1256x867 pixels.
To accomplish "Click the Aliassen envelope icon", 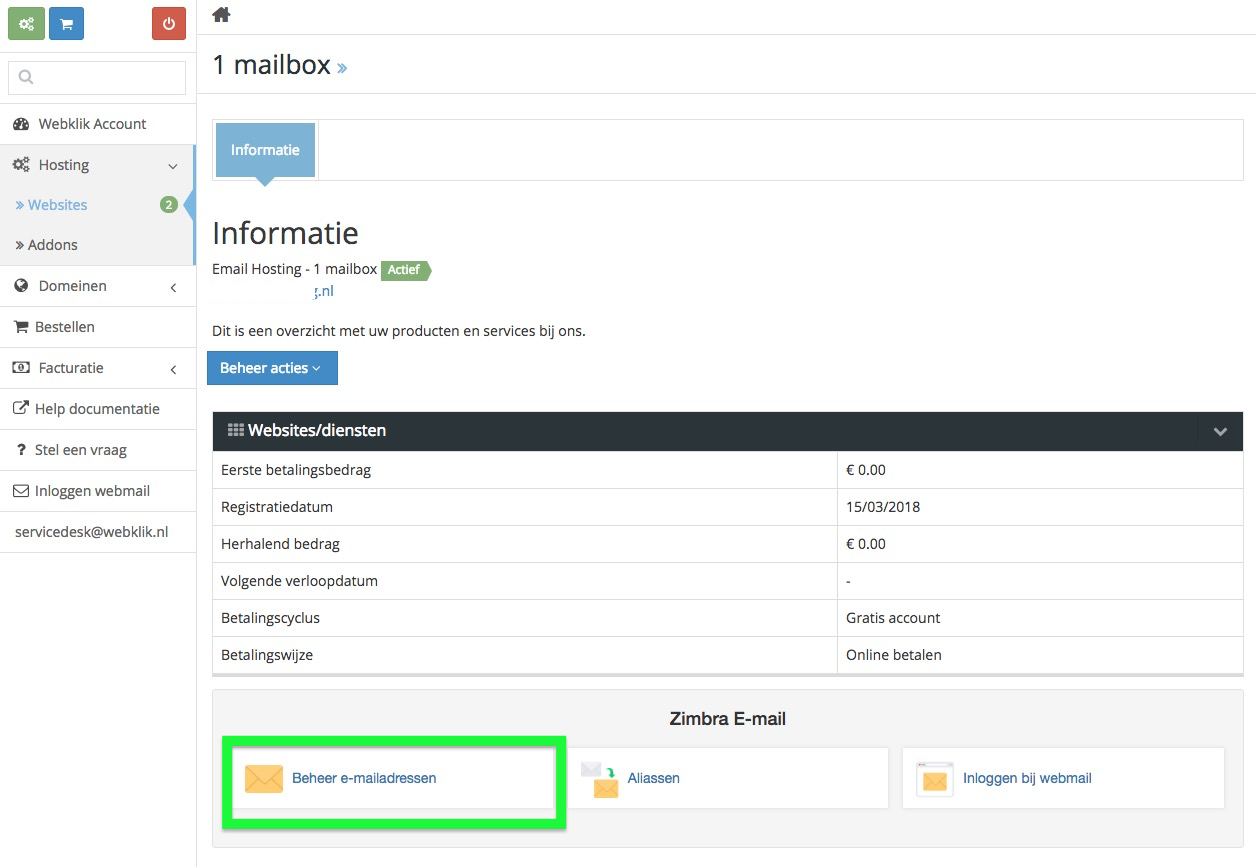I will tap(600, 779).
